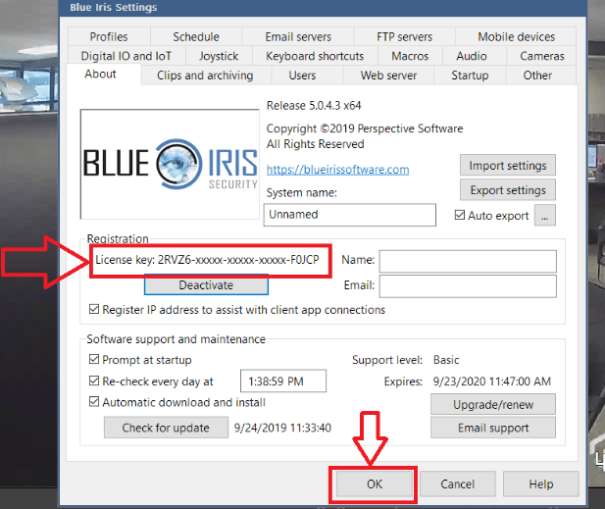Select the Clips and archiving tab
The width and height of the screenshot is (605, 509).
pos(205,75)
